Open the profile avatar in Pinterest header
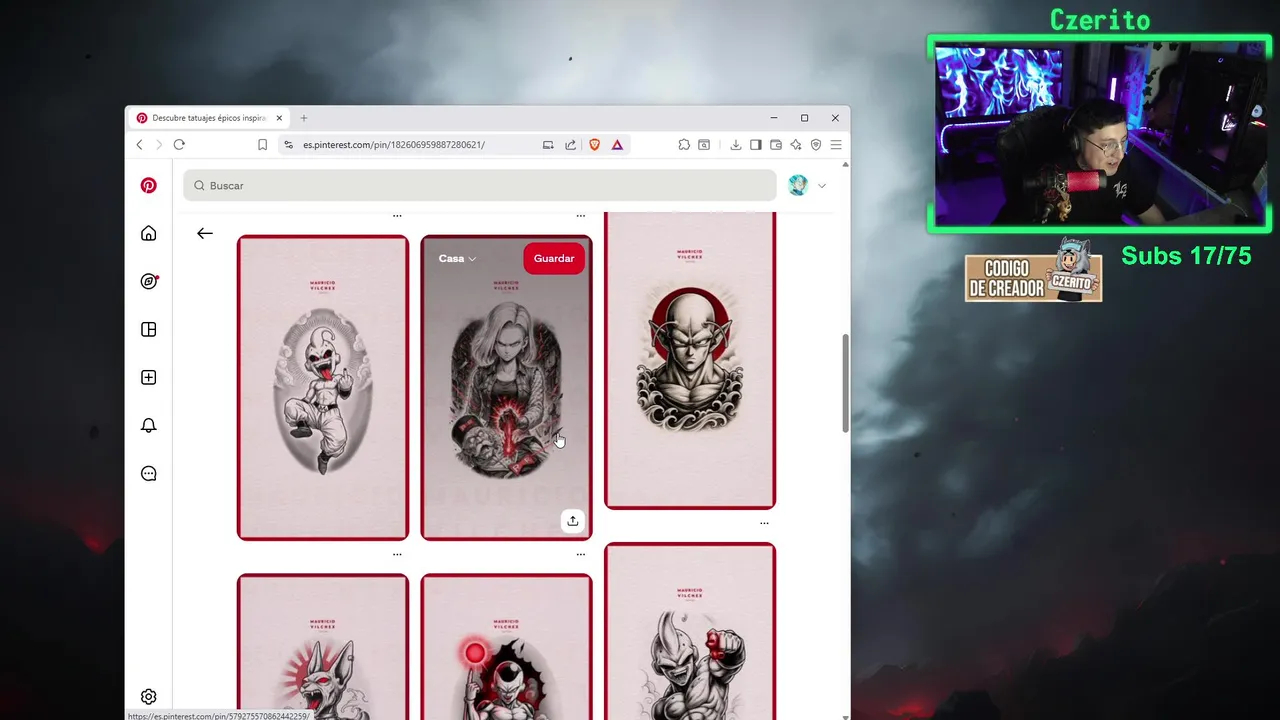This screenshot has width=1280, height=720. click(x=798, y=185)
